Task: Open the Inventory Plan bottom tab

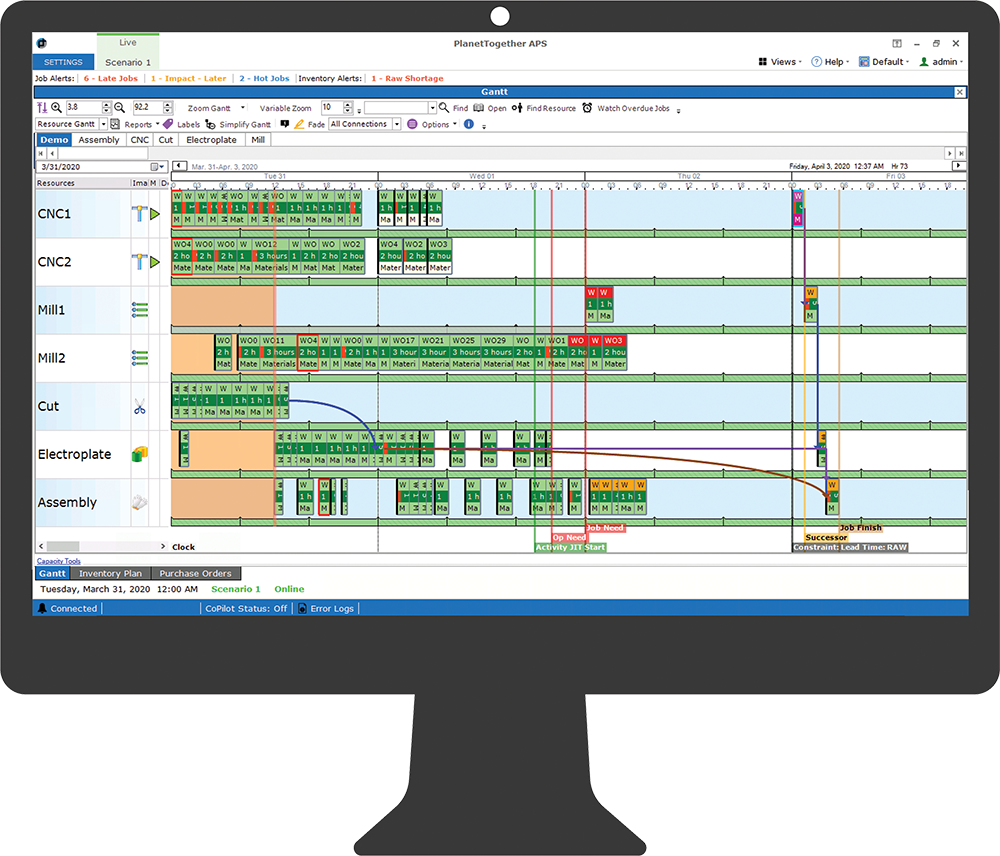Action: [110, 573]
